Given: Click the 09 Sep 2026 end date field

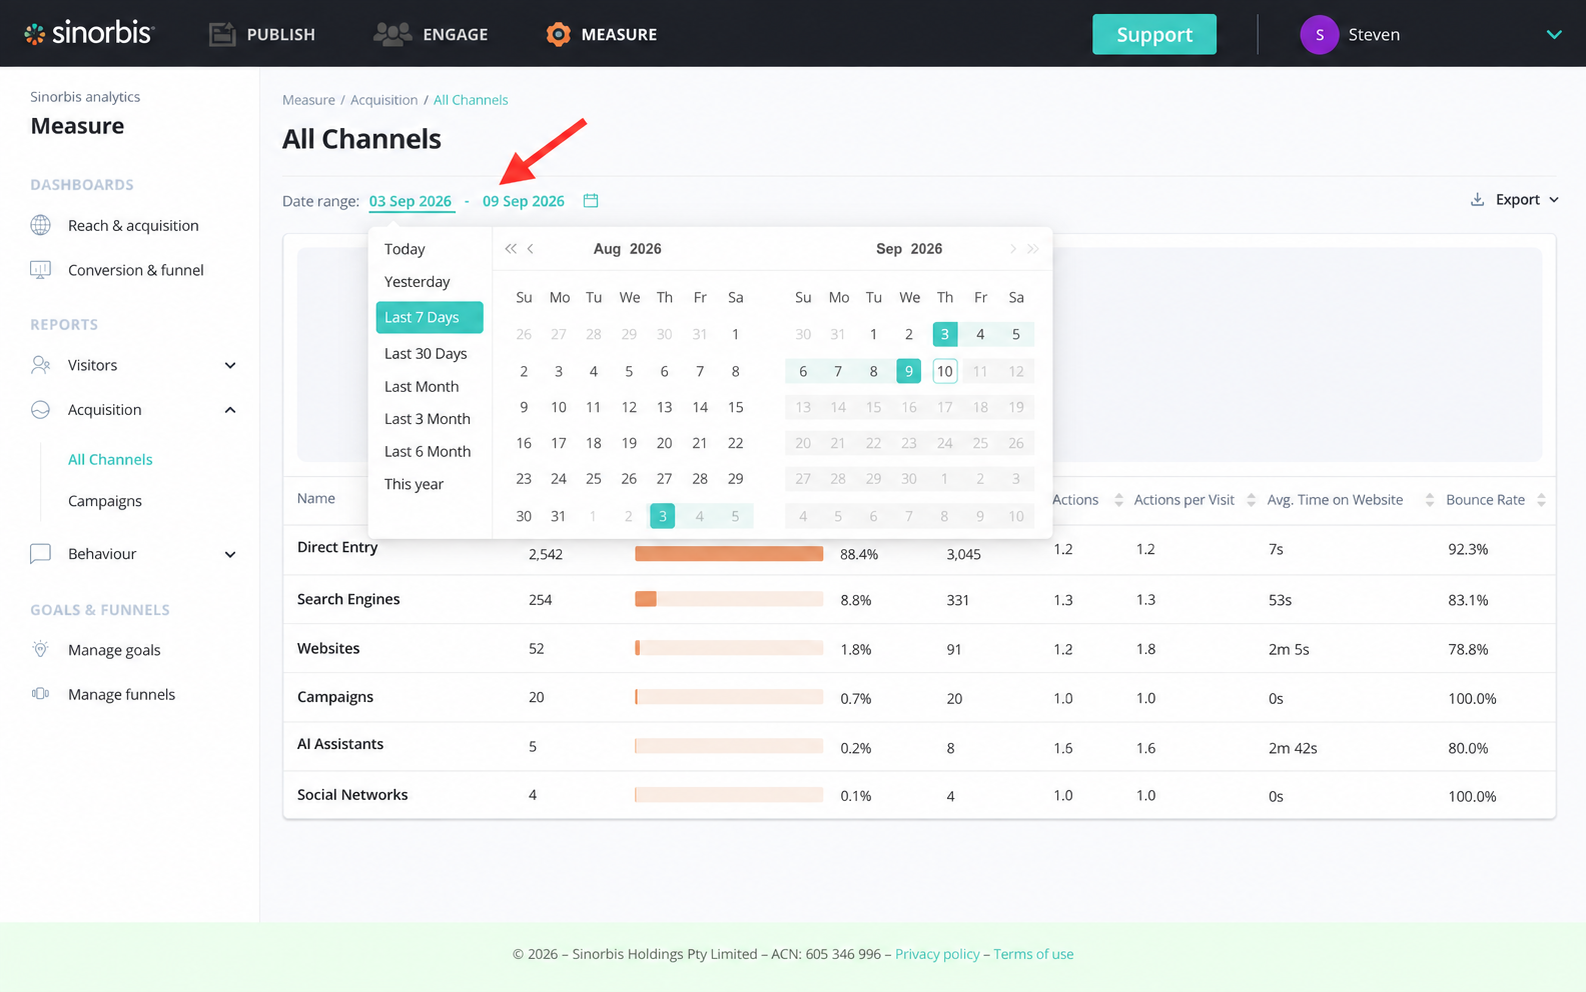Looking at the screenshot, I should point(523,201).
